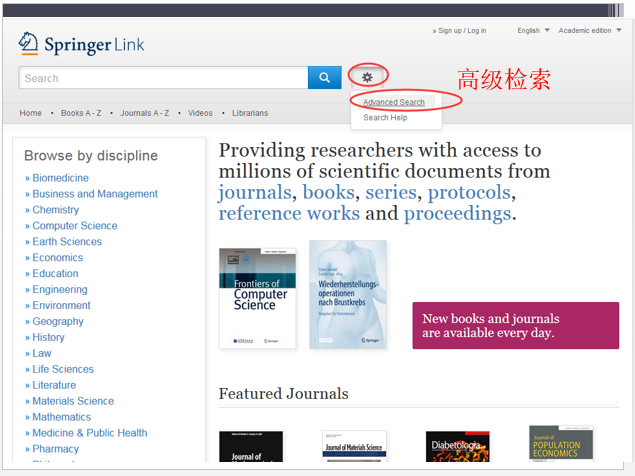Select Search Help in the dropdown
This screenshot has height=476, width=635.
[385, 117]
